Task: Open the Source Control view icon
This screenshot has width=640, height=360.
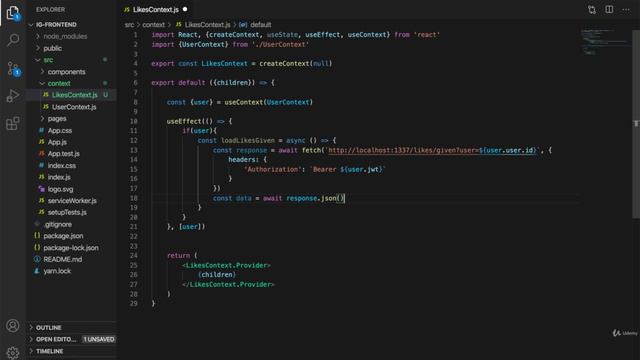Action: 13,68
